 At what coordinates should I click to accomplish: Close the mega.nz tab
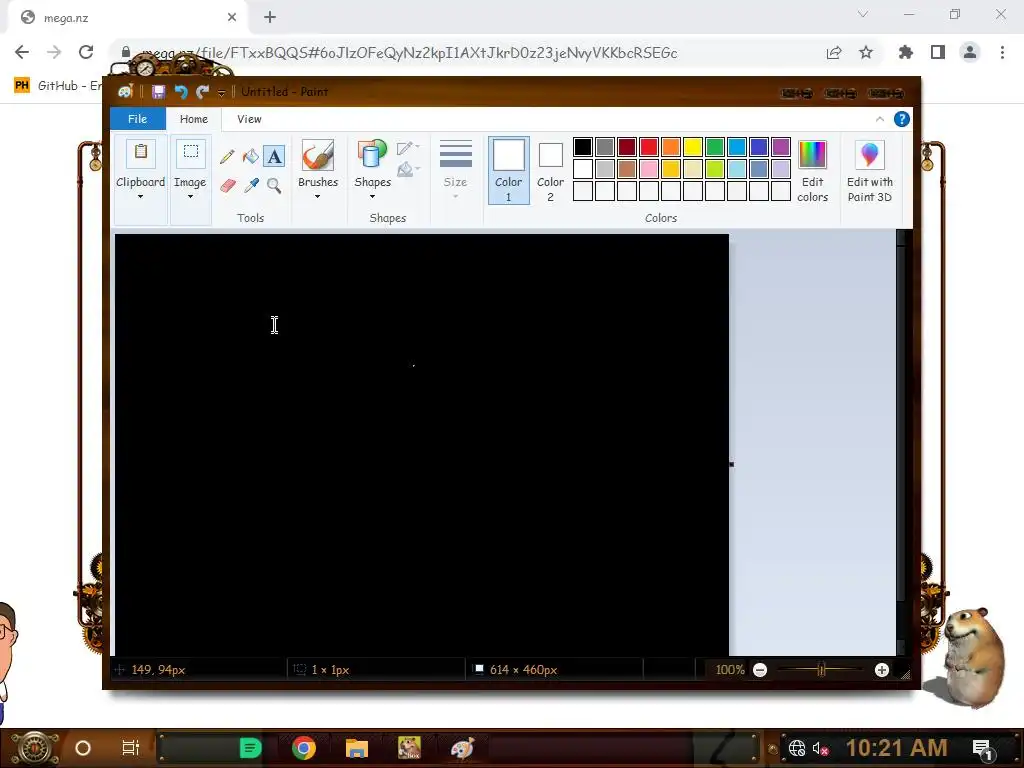coord(232,18)
